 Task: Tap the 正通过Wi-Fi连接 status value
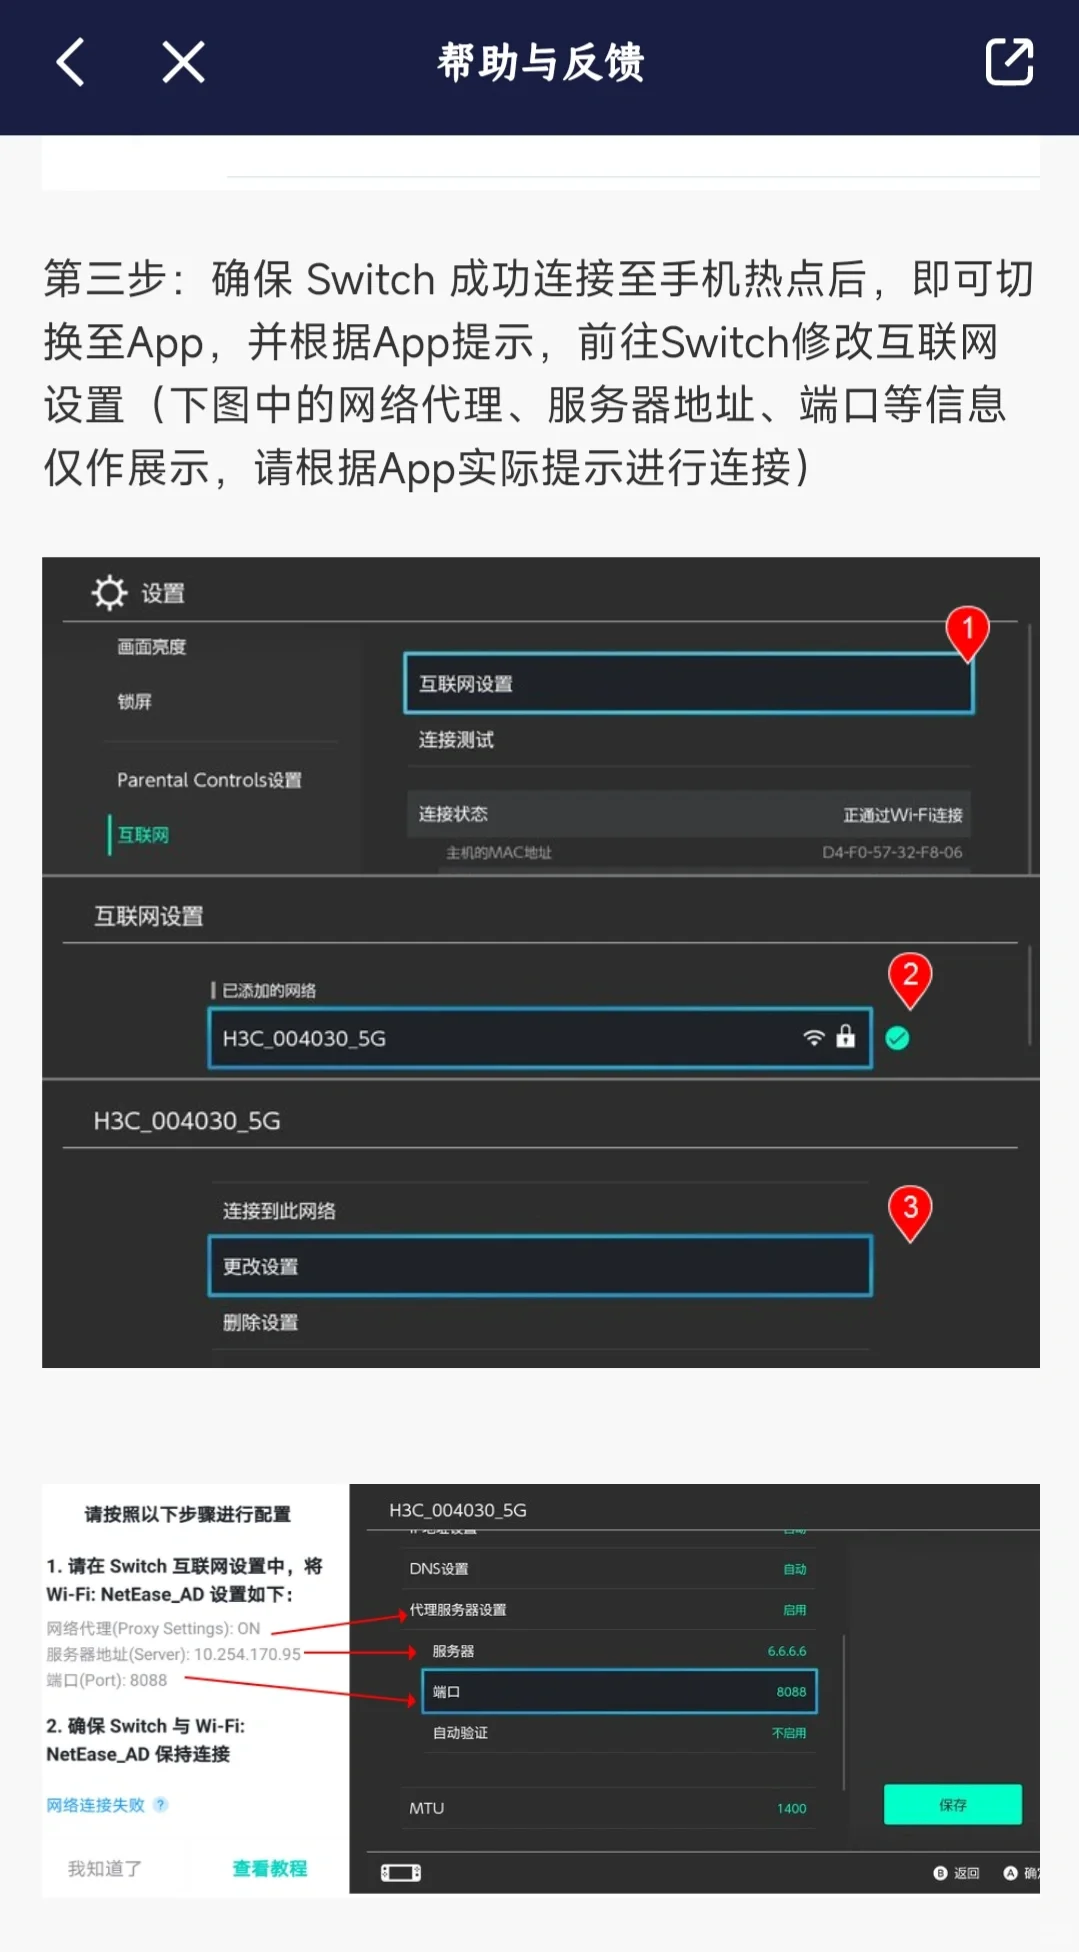[903, 815]
